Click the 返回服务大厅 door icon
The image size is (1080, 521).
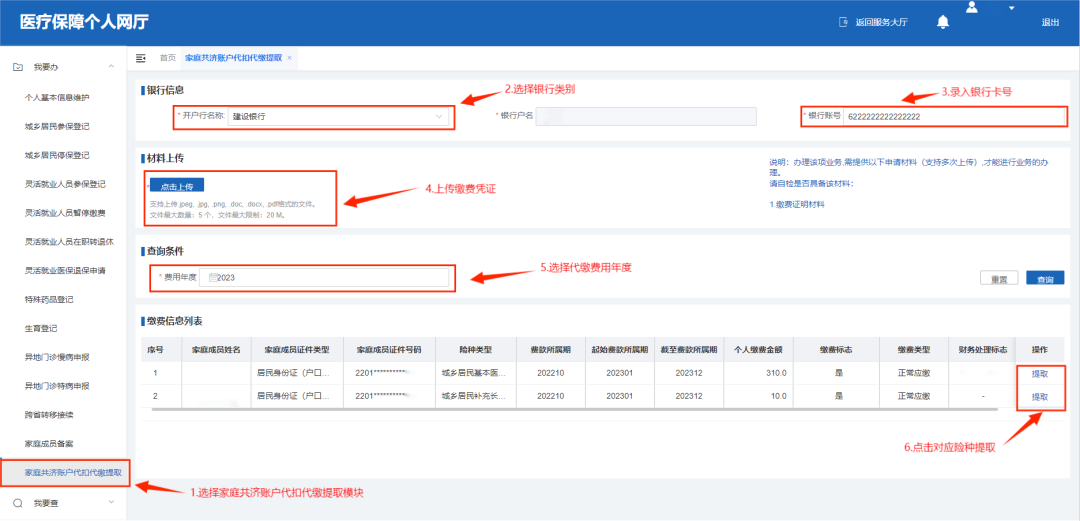(842, 22)
